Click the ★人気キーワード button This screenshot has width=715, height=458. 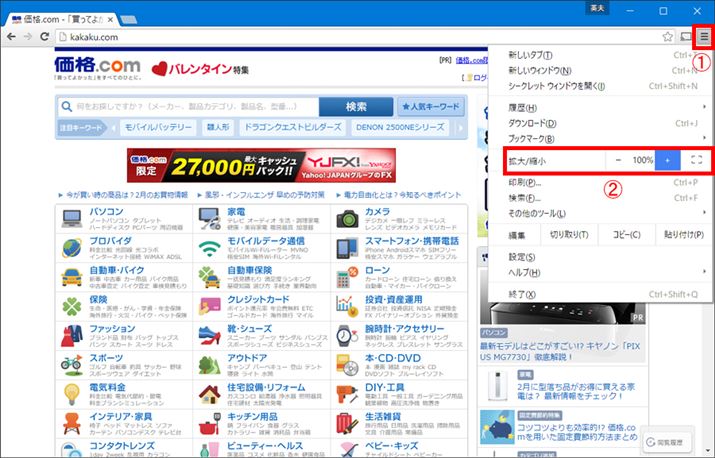click(431, 107)
